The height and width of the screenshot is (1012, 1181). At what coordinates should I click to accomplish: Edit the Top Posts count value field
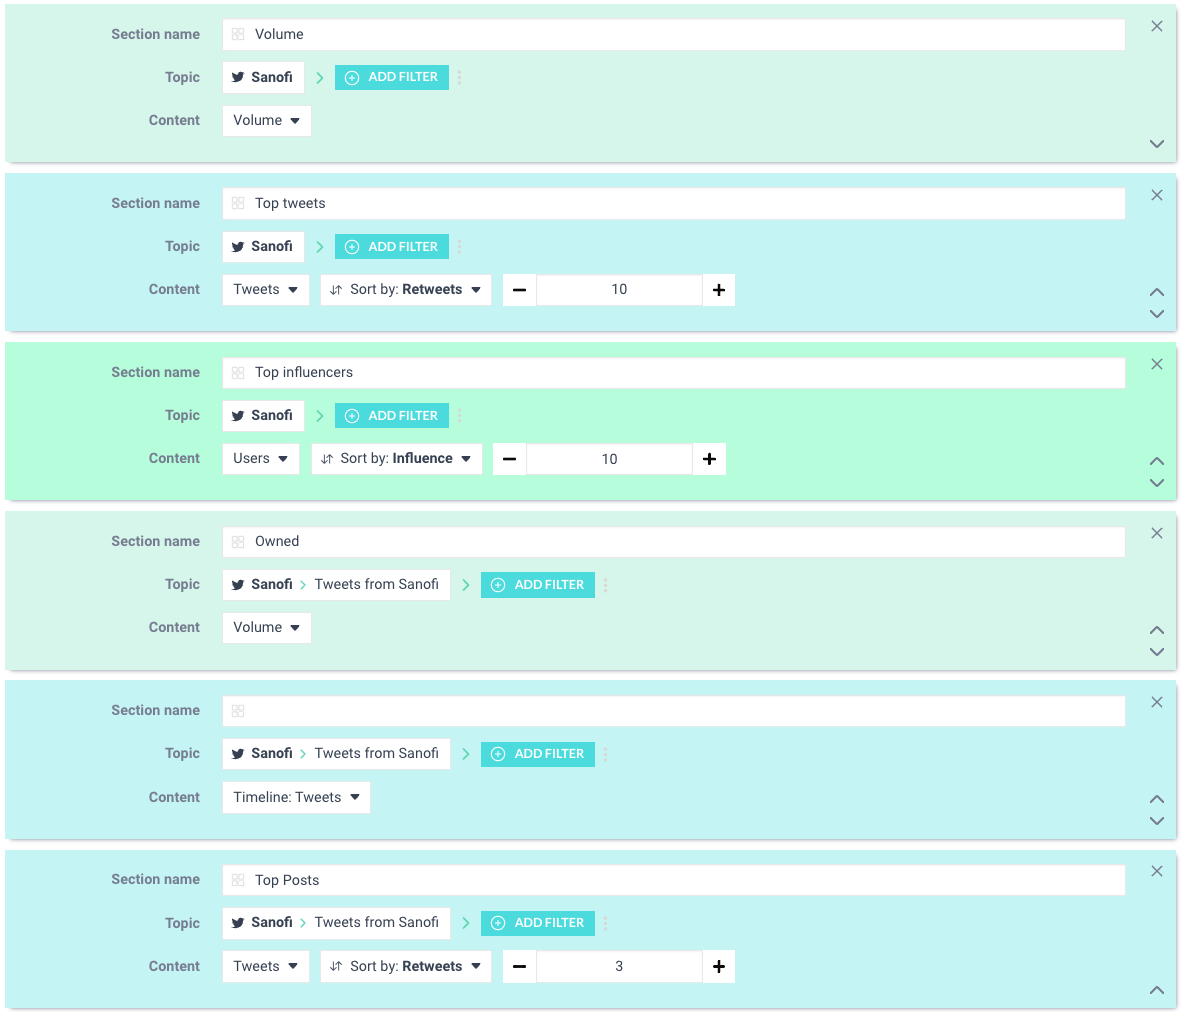[619, 966]
